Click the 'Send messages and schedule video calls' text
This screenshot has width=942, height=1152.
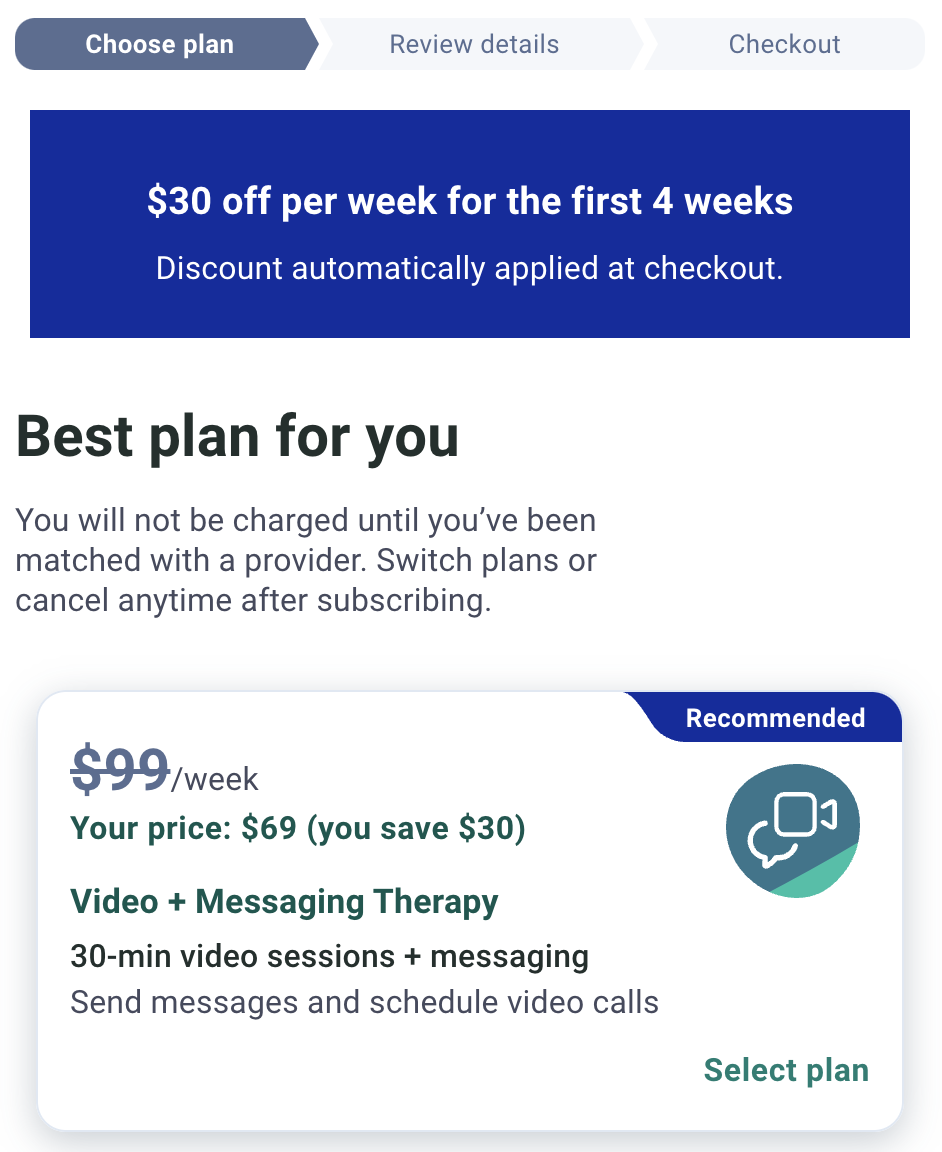click(364, 1002)
